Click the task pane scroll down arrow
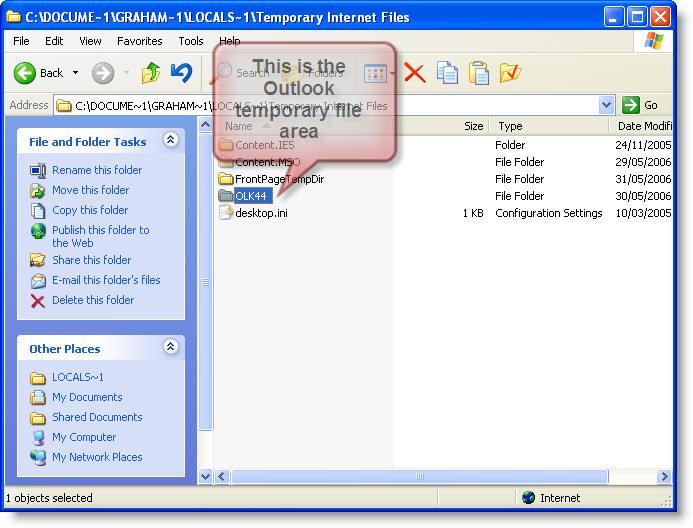Screen dimensions: 693x528 tap(206, 476)
